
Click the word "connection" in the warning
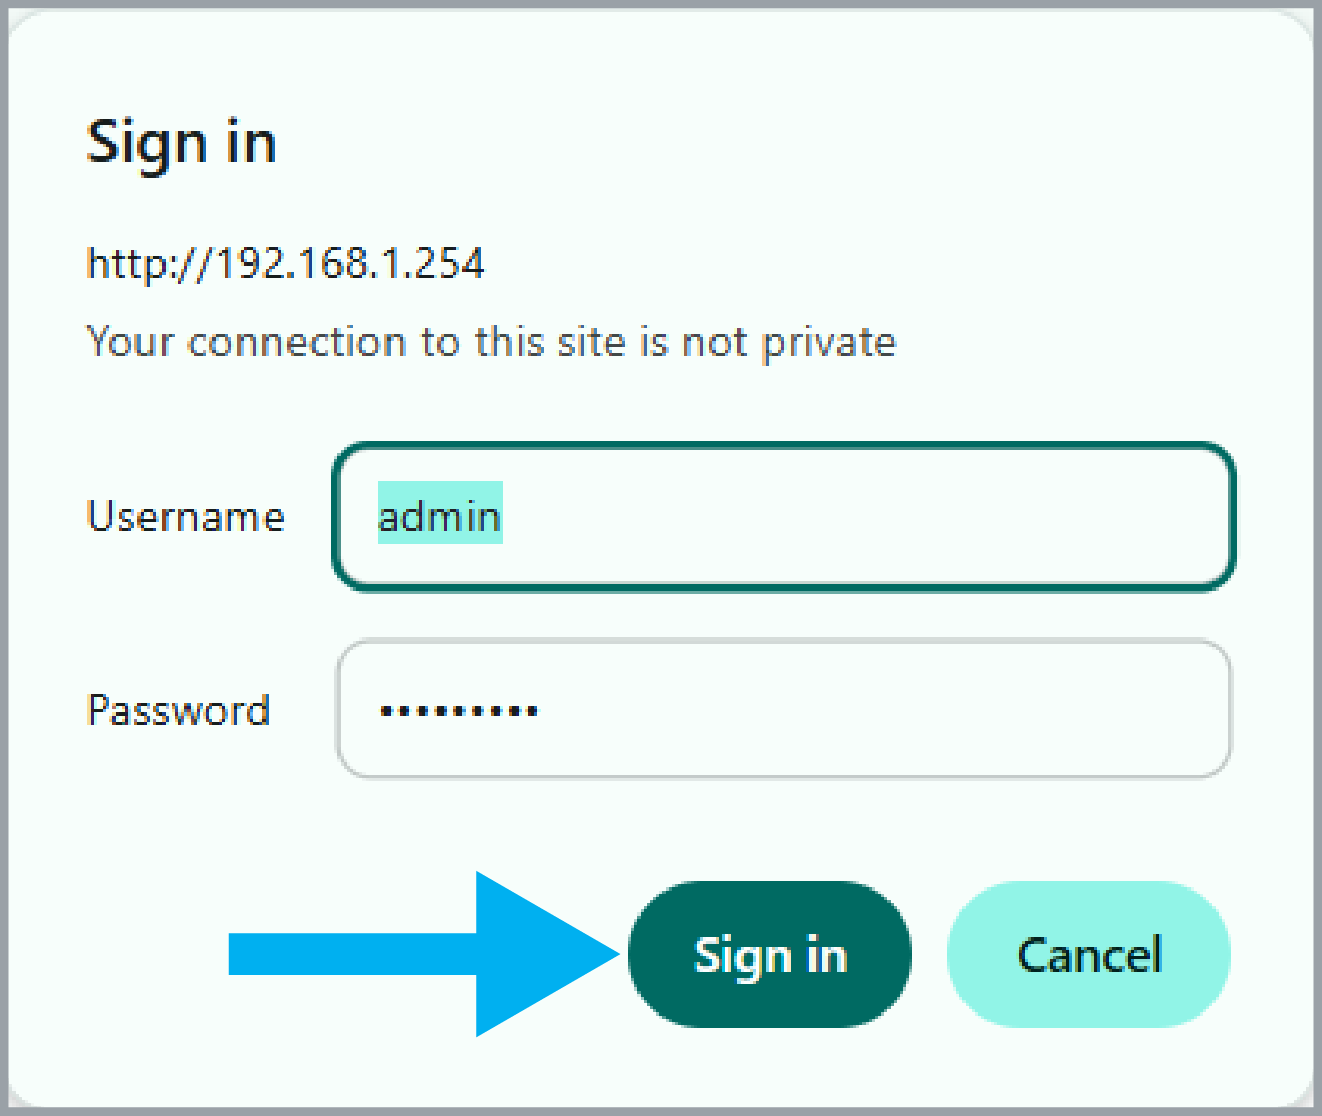pos(297,342)
